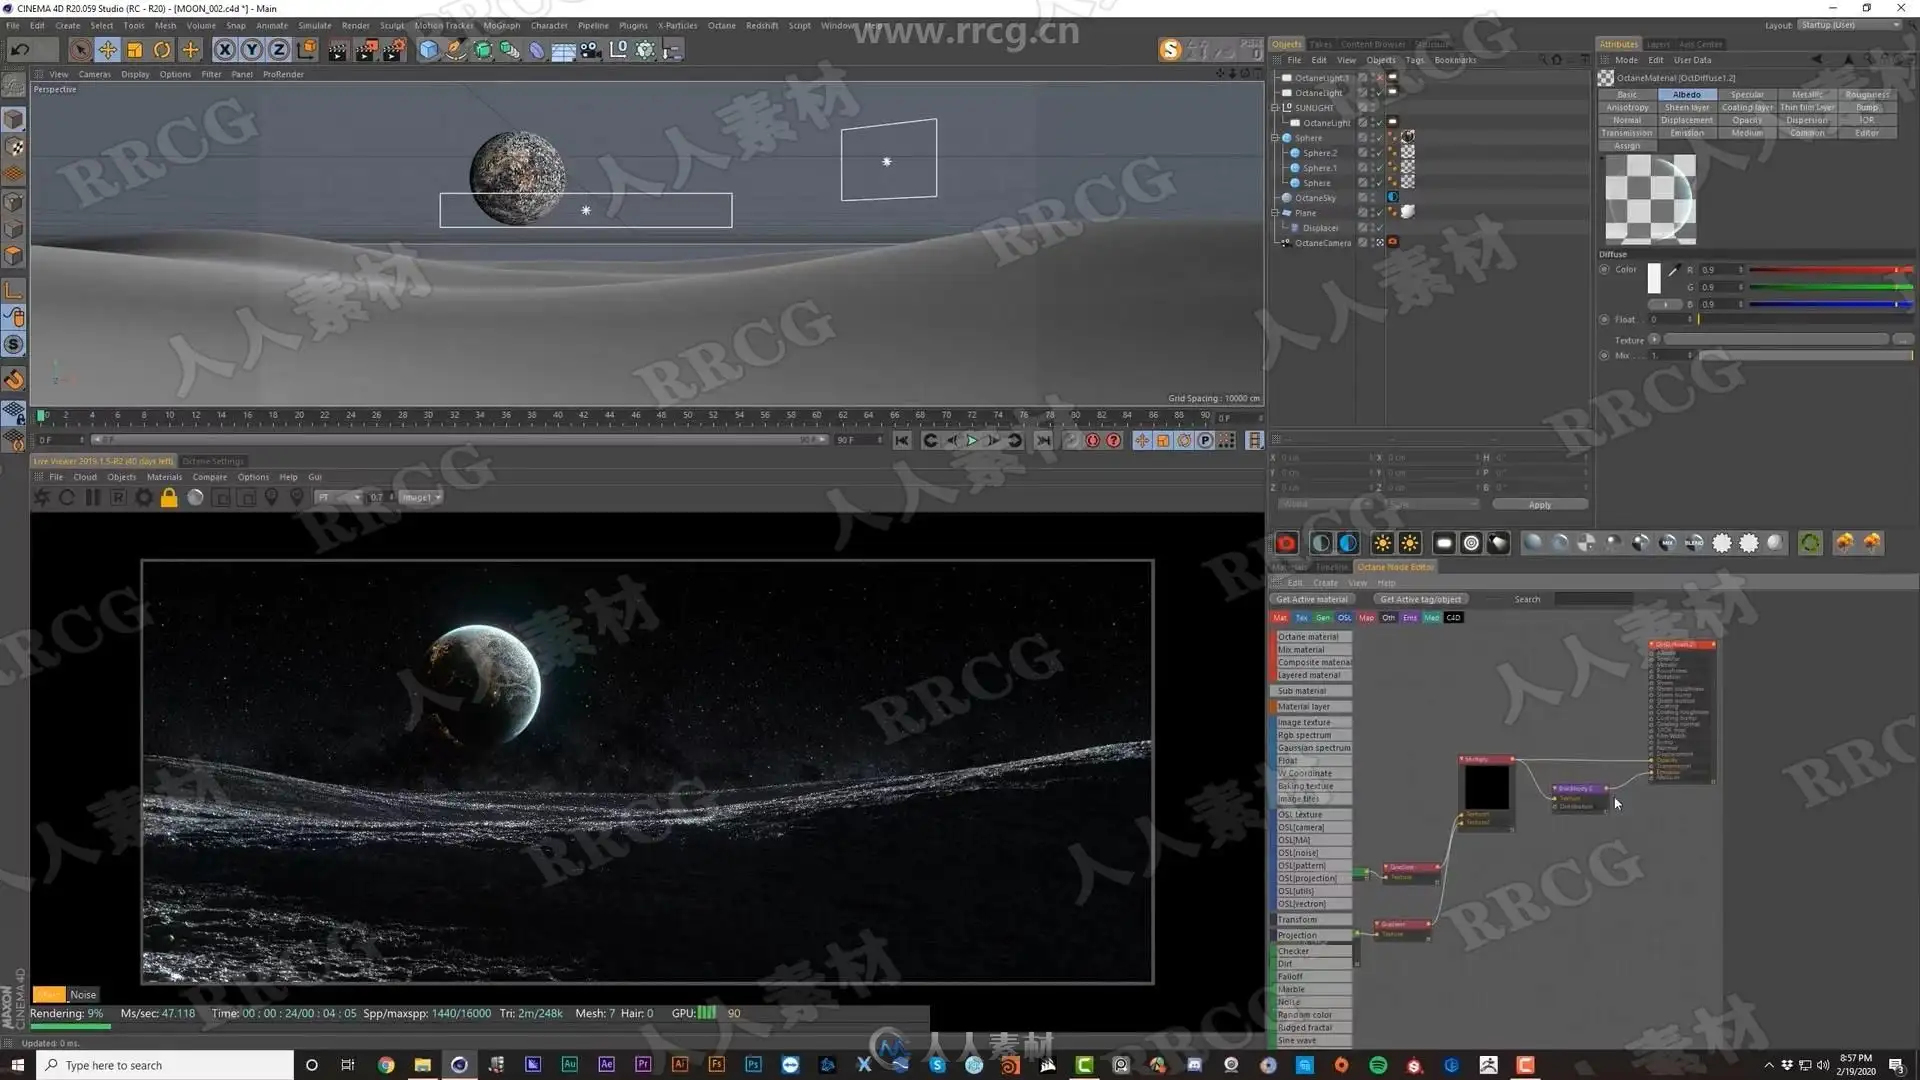This screenshot has width=1920, height=1080.
Task: Click the Apply button in coordinates panel
Action: [1539, 505]
